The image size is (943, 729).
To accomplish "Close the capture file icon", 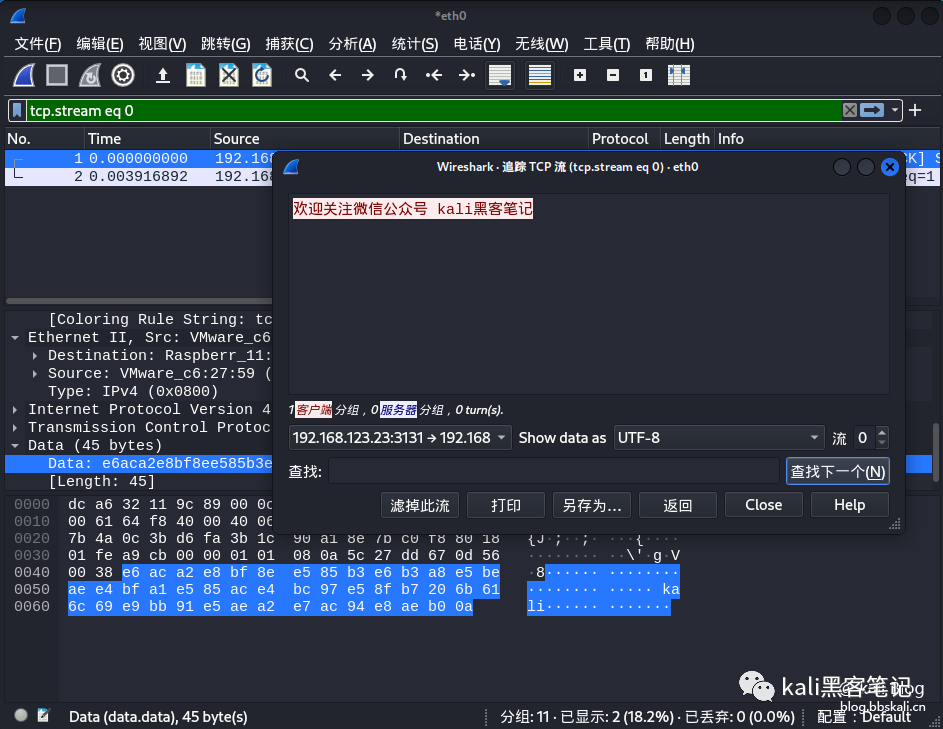I will 229,75.
